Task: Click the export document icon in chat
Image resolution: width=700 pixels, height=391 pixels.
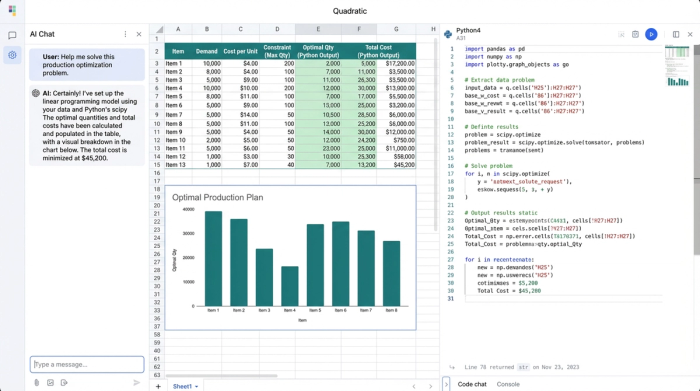Action: coord(64,383)
